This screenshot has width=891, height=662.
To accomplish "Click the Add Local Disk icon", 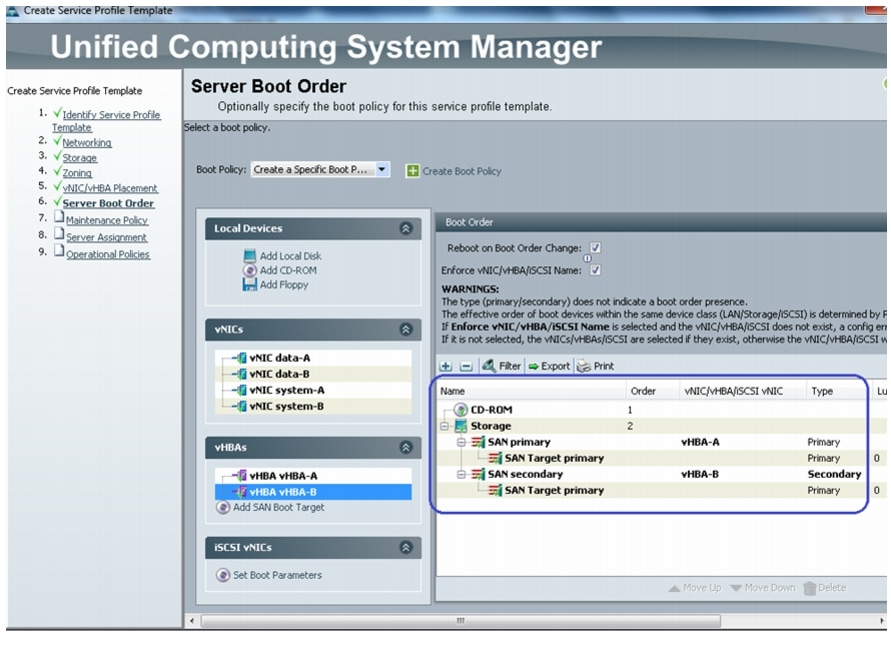I will [x=249, y=256].
